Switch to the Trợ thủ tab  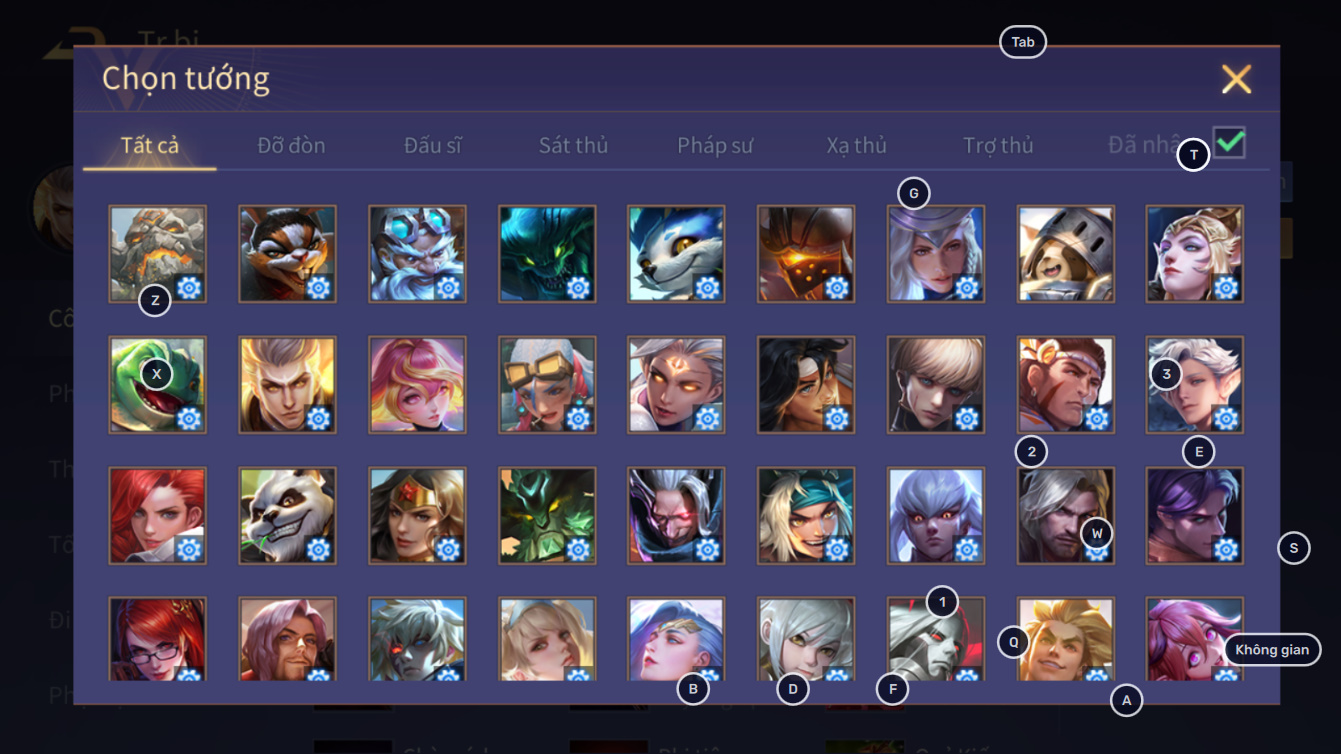(998, 145)
